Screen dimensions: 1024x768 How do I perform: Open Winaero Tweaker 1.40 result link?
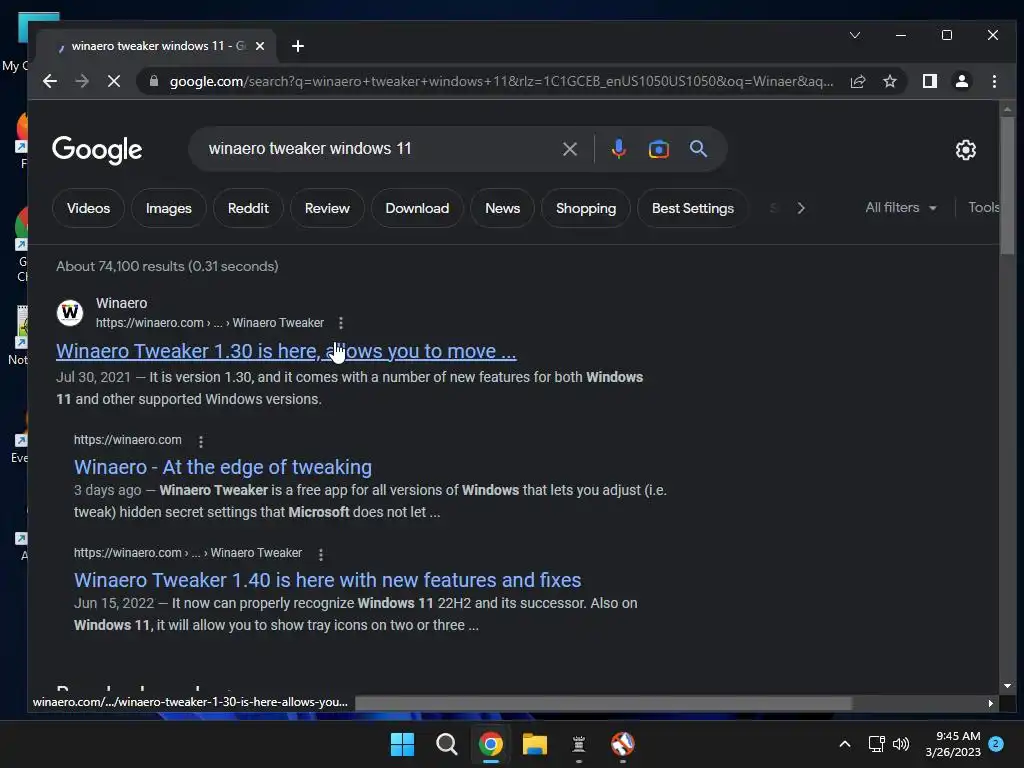[327, 580]
